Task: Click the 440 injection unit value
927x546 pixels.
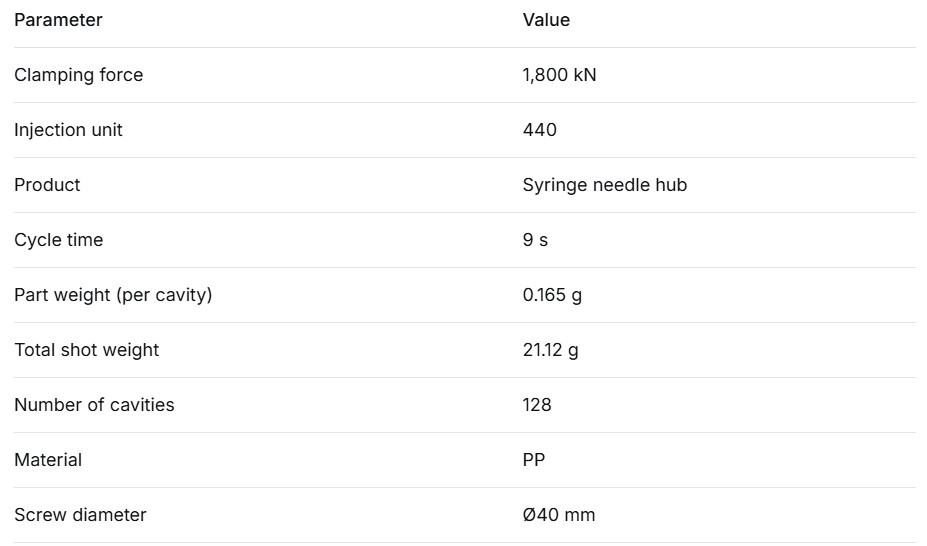Action: pyautogui.click(x=540, y=130)
